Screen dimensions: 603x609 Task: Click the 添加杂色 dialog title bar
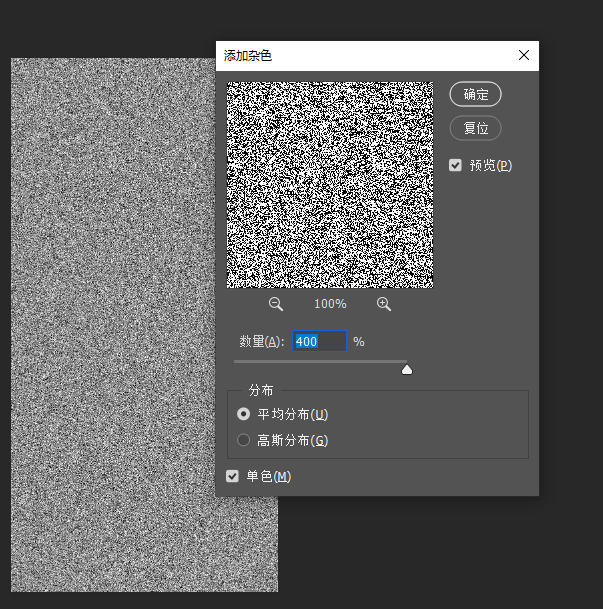365,56
